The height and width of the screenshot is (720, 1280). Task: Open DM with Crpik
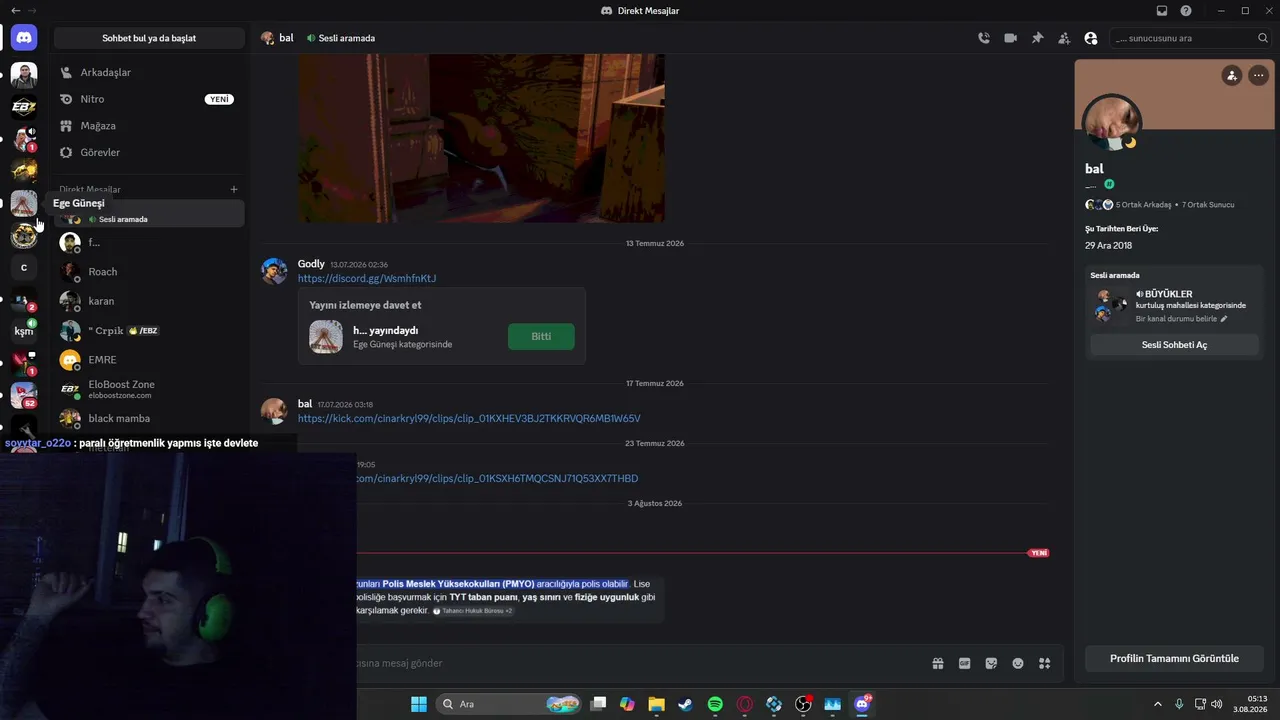tap(149, 330)
